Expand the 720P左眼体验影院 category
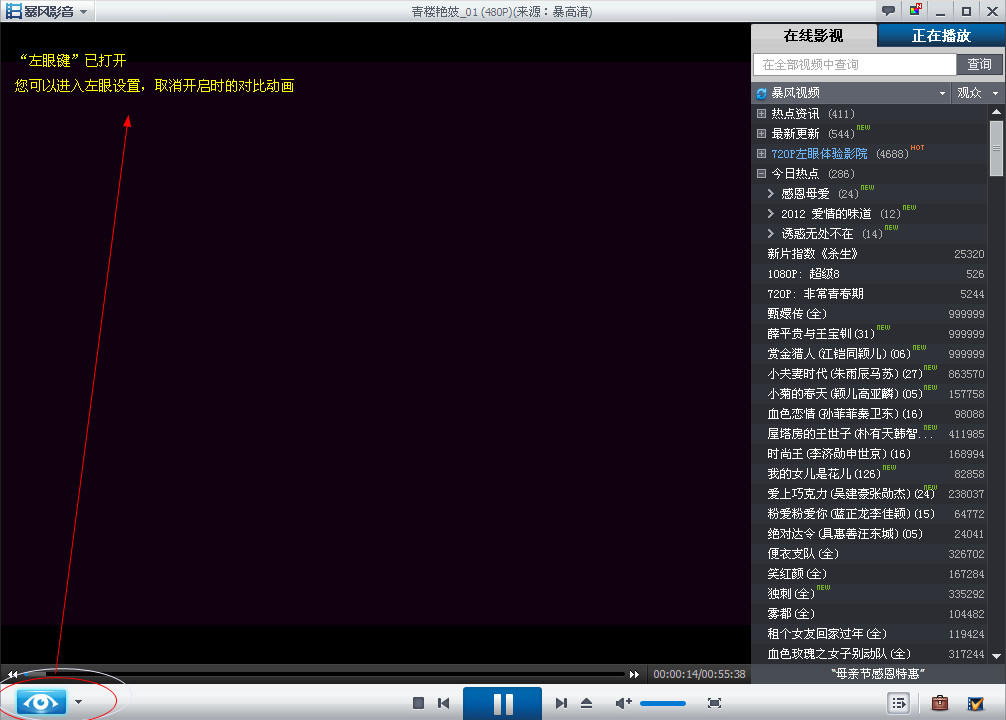1006x720 pixels. point(762,153)
